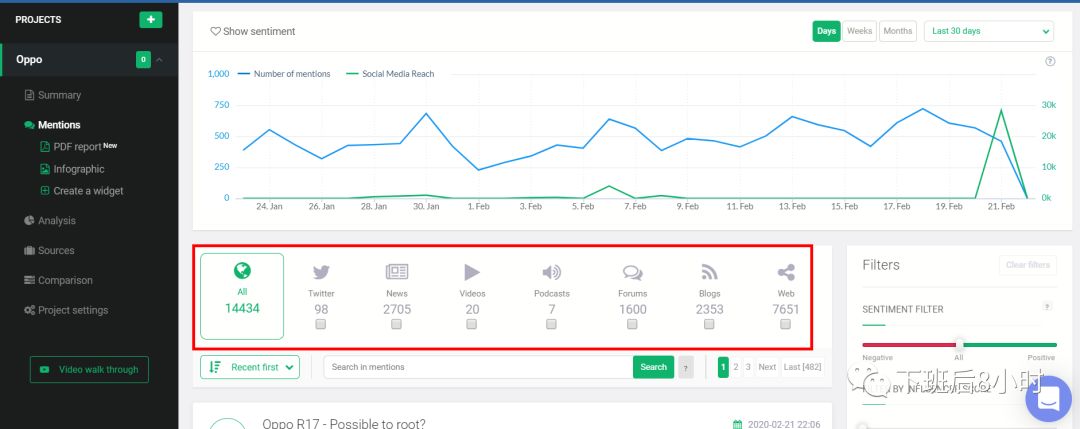Image resolution: width=1080 pixels, height=429 pixels.
Task: Click the Summary document icon
Action: point(30,95)
